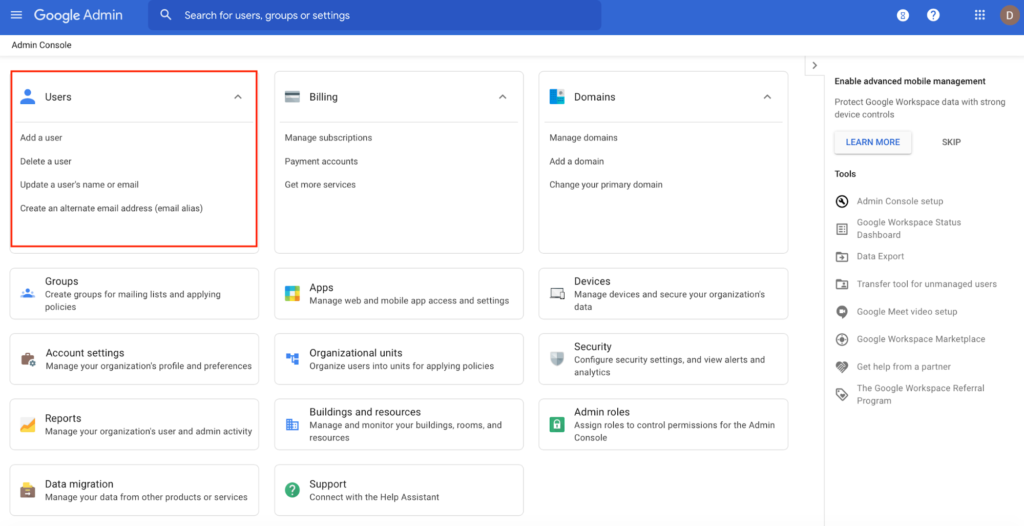Click the Groups icon
This screenshot has width=1024, height=526.
27,293
